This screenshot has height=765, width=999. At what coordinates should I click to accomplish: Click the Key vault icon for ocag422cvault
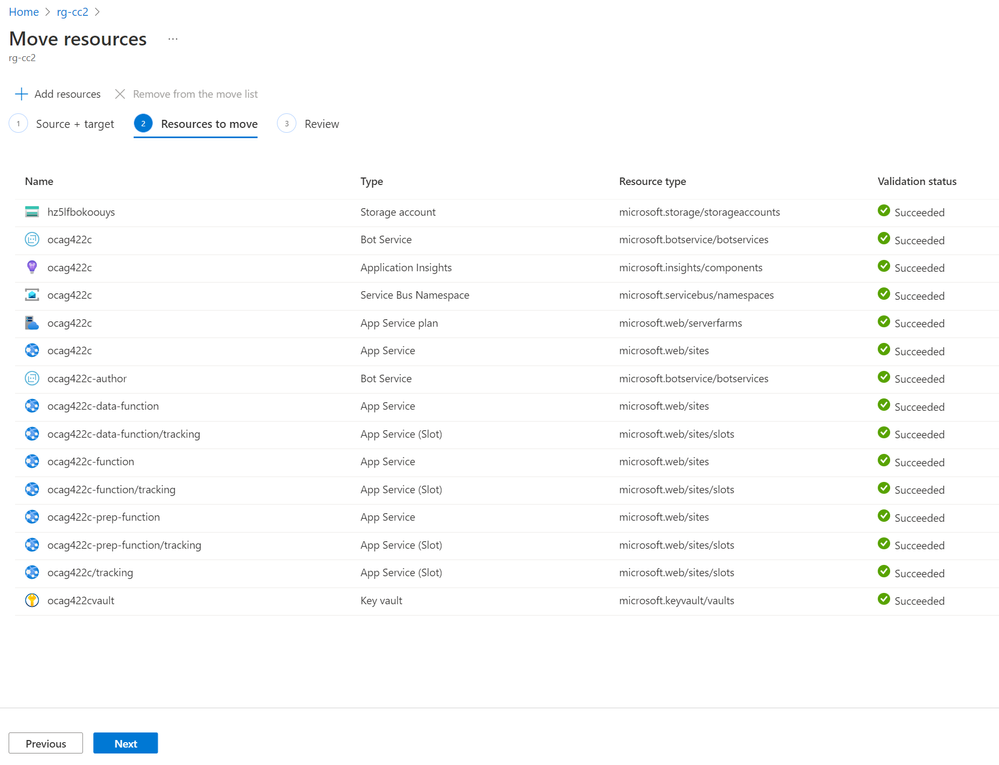point(32,600)
